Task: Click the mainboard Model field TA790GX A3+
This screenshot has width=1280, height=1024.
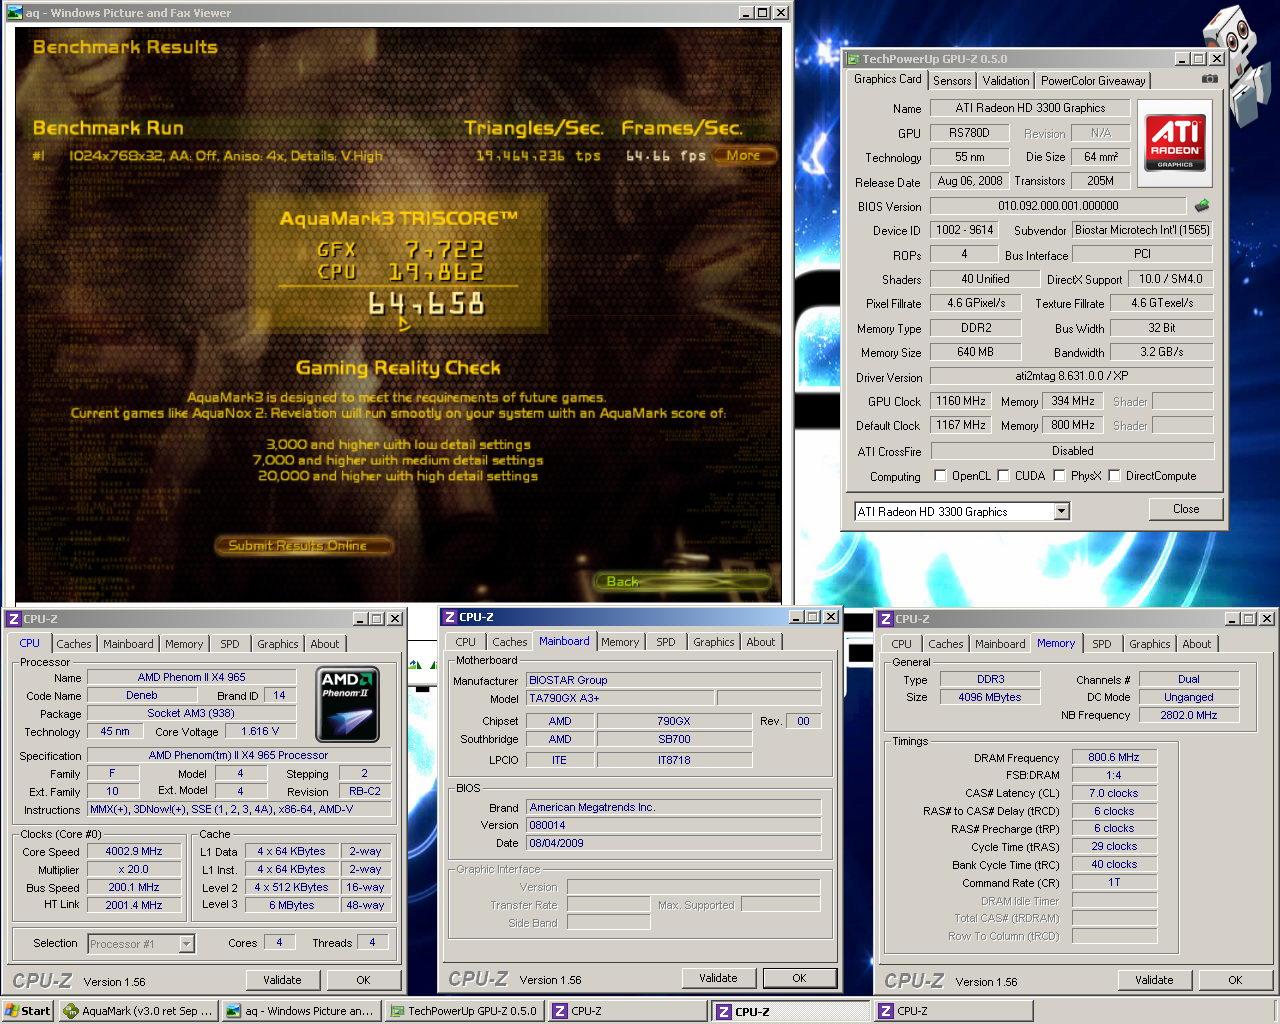Action: tap(620, 698)
